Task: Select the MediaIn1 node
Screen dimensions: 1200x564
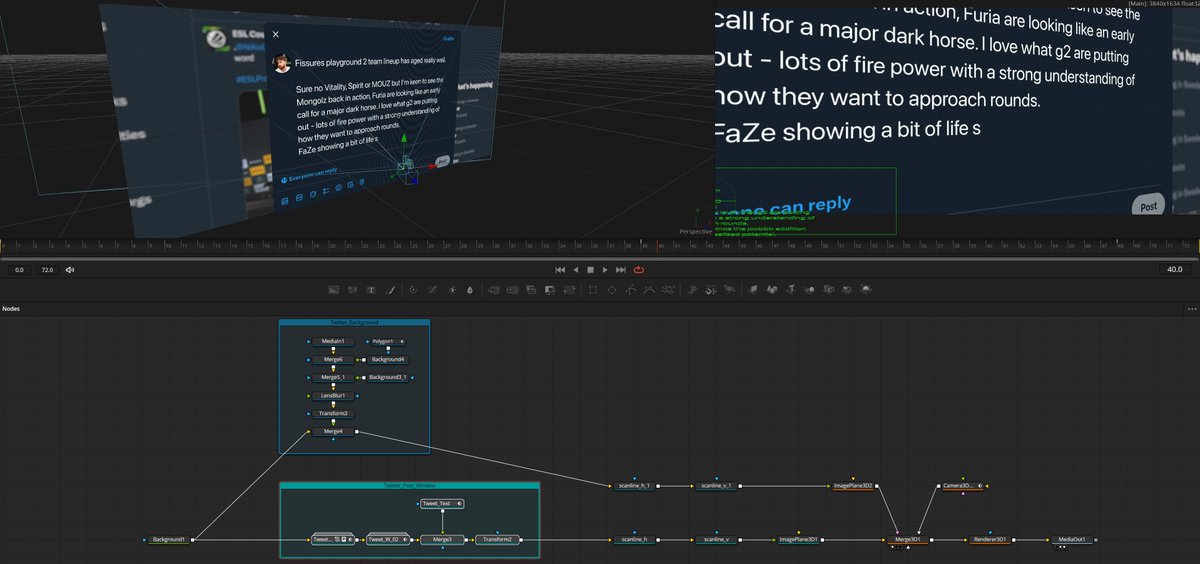Action: [333, 341]
